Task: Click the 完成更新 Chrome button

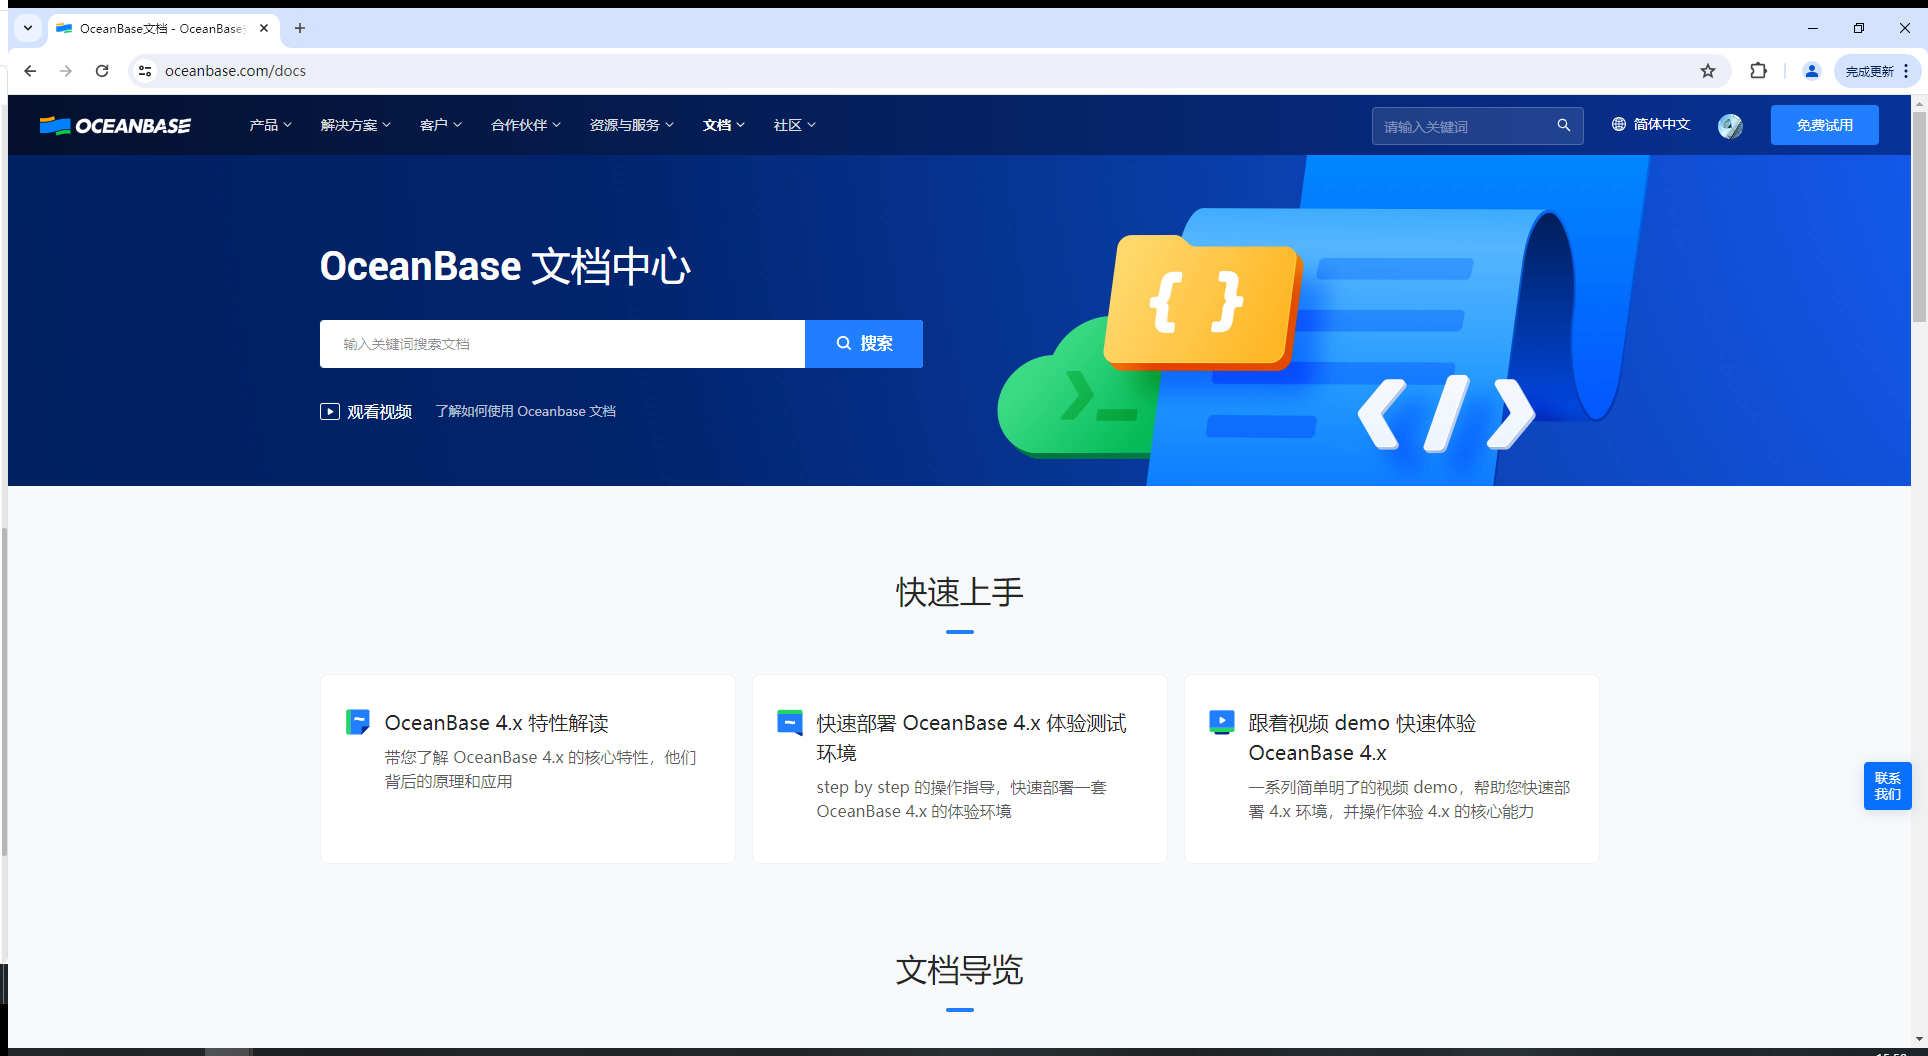Action: tap(1877, 71)
